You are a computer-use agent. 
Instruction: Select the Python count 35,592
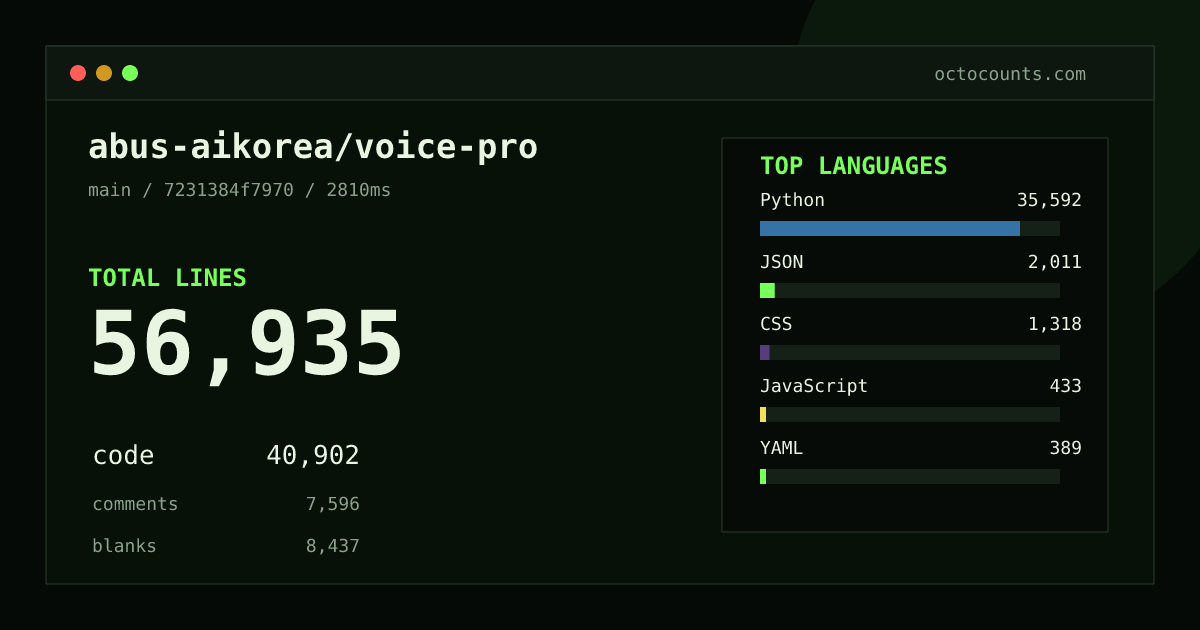(x=1049, y=200)
